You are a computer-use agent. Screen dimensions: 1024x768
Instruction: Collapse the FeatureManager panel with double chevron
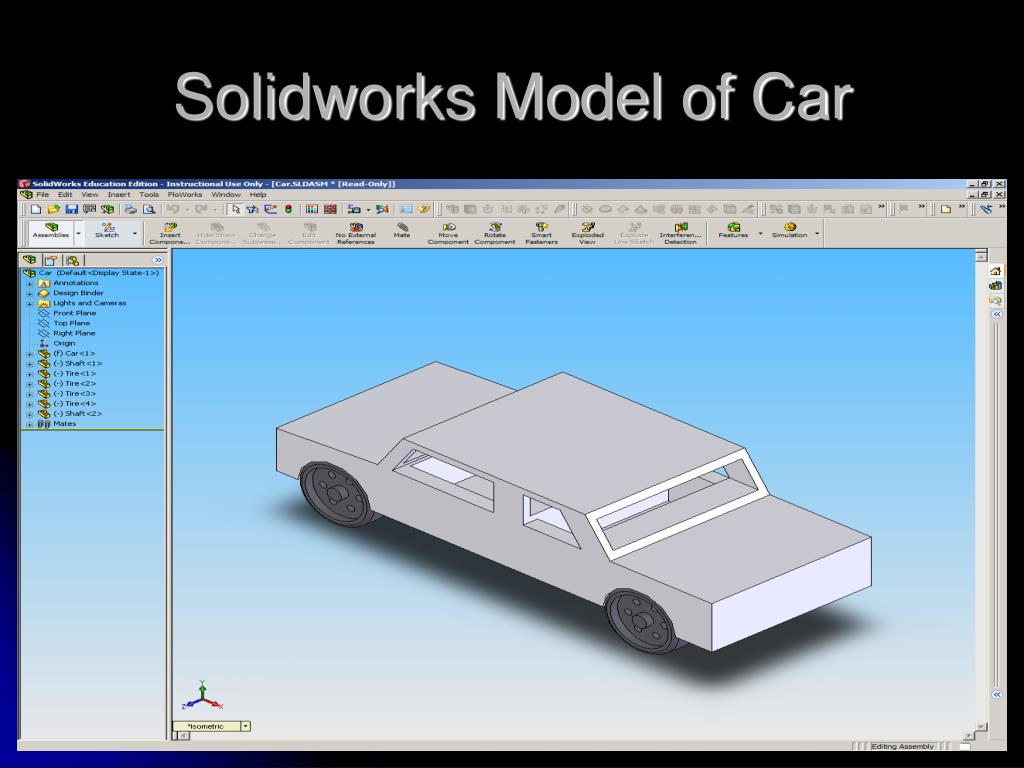coord(157,260)
